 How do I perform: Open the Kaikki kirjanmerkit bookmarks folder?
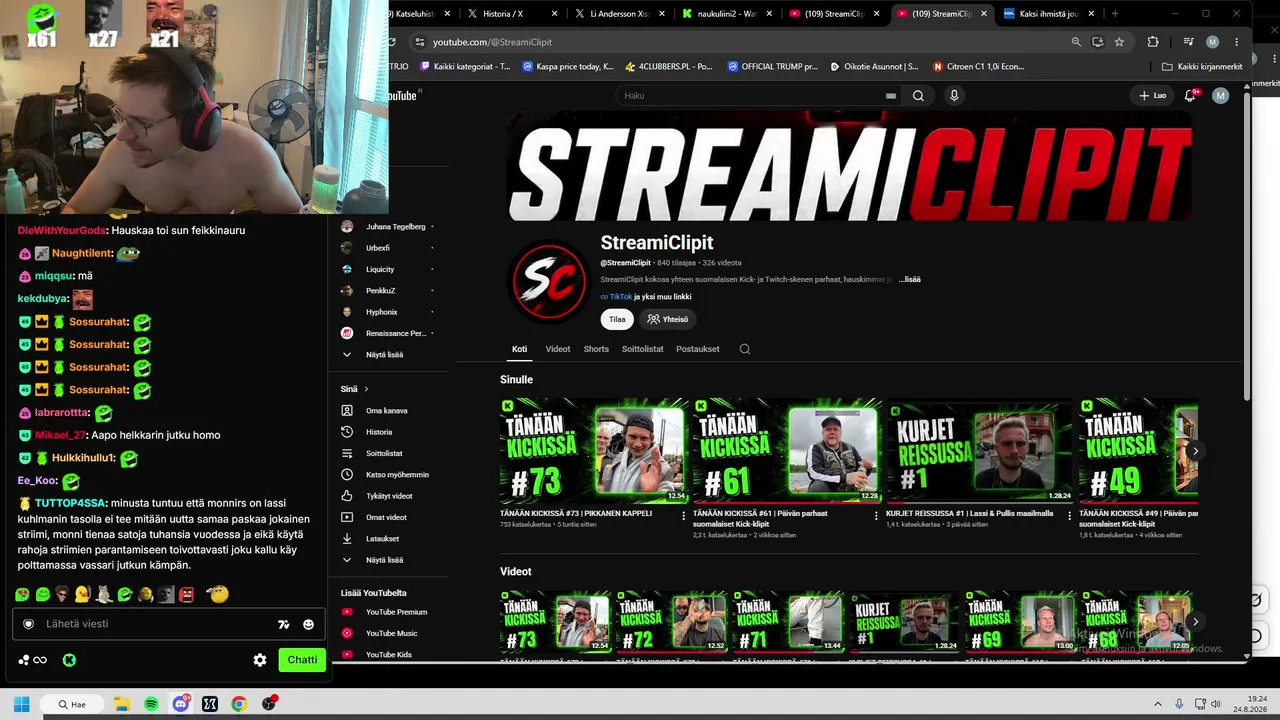click(x=1202, y=67)
